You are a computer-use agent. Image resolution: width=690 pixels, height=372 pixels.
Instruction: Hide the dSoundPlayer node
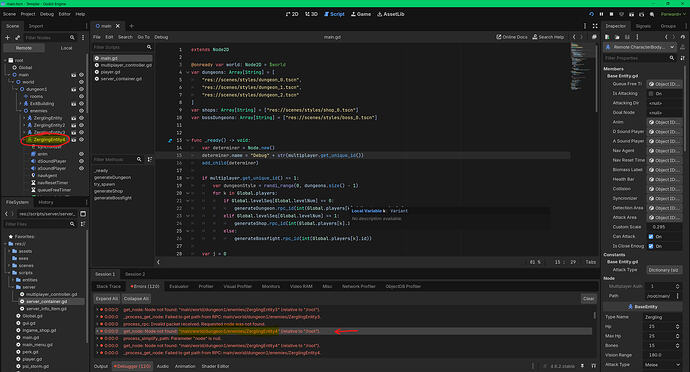81,161
